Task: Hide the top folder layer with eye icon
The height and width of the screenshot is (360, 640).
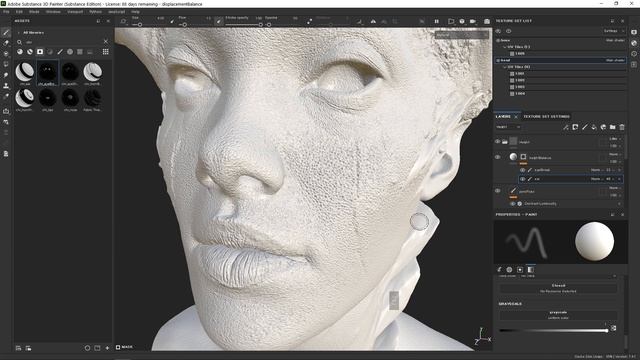Action: tap(498, 142)
